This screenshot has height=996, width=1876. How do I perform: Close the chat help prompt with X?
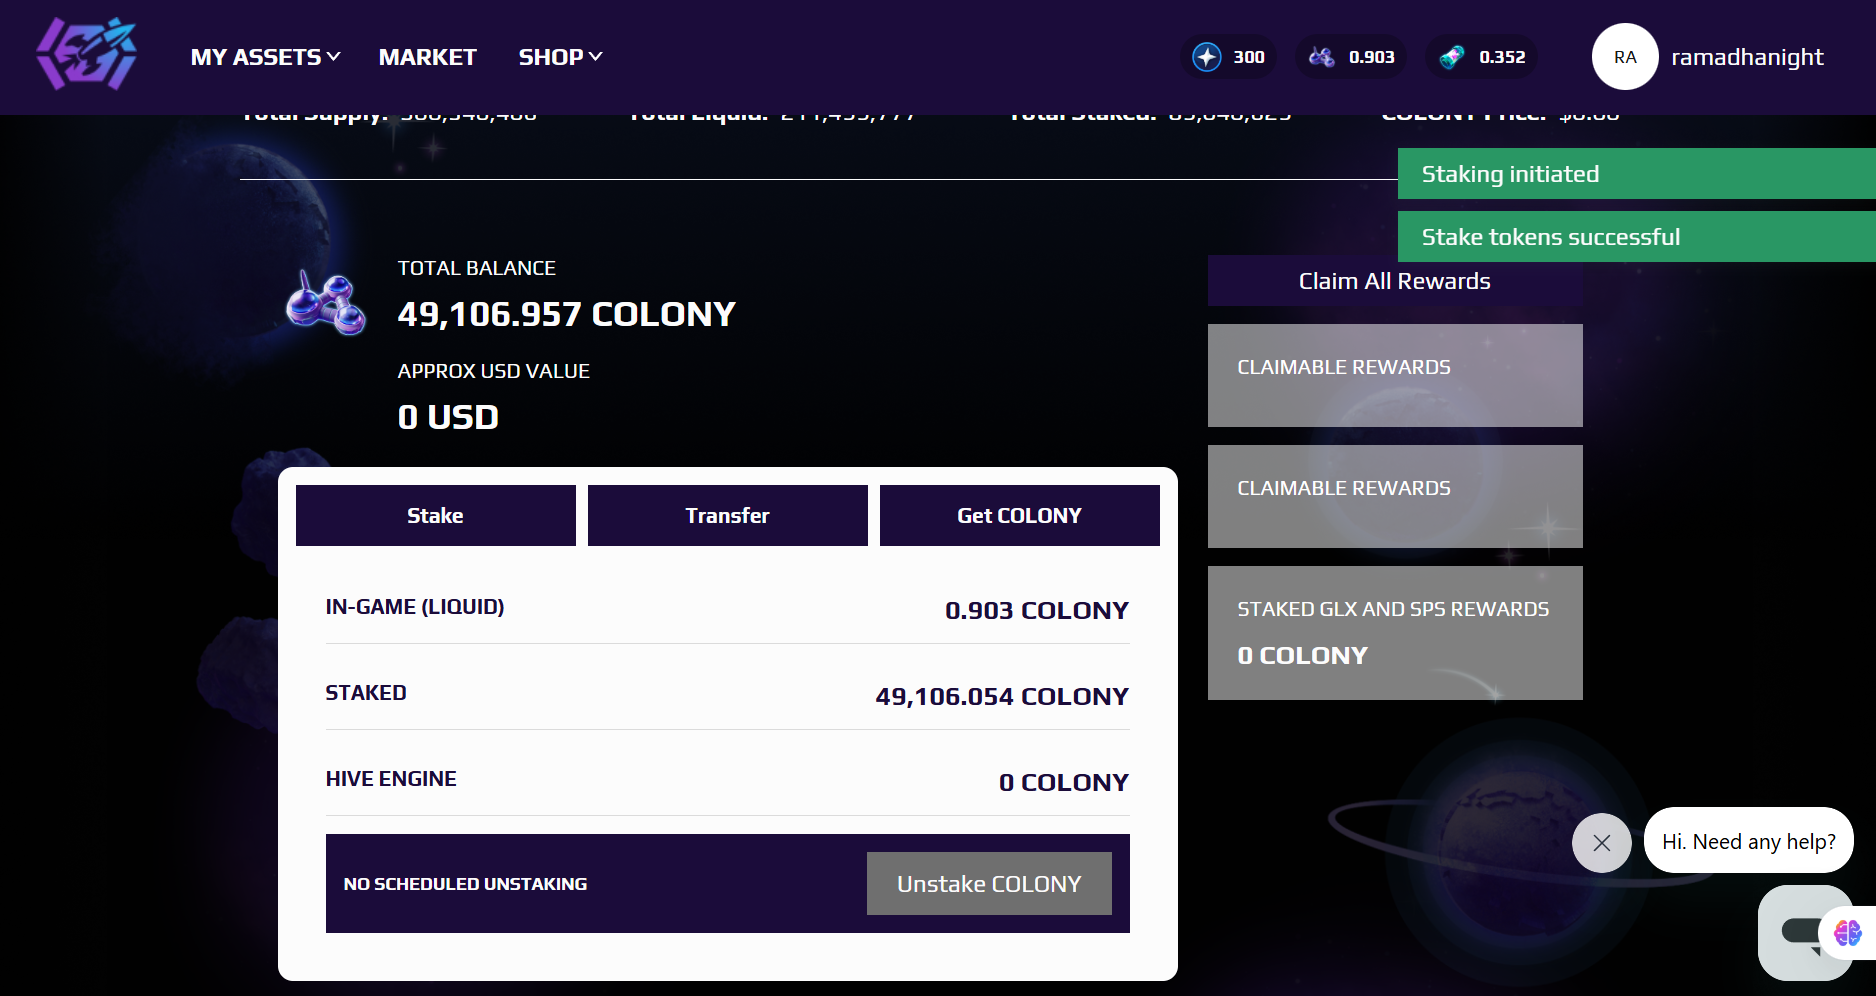pos(1602,843)
